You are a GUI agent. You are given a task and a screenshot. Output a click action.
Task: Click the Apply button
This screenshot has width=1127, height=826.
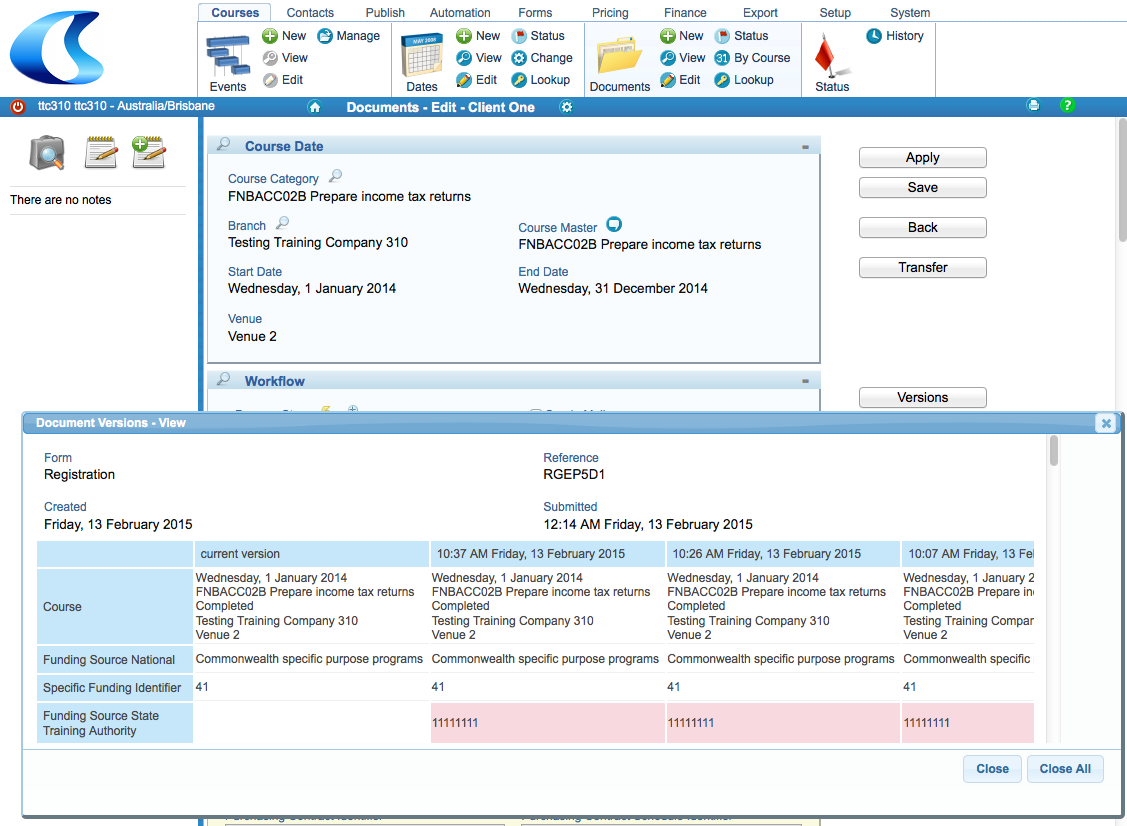coord(922,157)
